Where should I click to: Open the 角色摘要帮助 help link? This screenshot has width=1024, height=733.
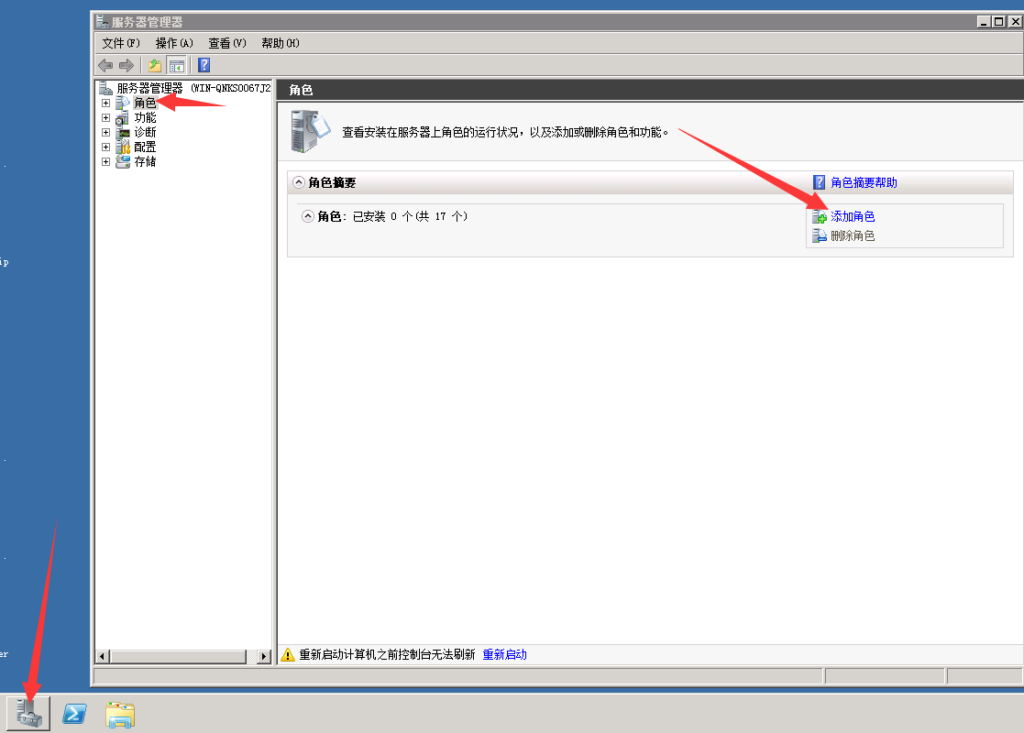(863, 183)
